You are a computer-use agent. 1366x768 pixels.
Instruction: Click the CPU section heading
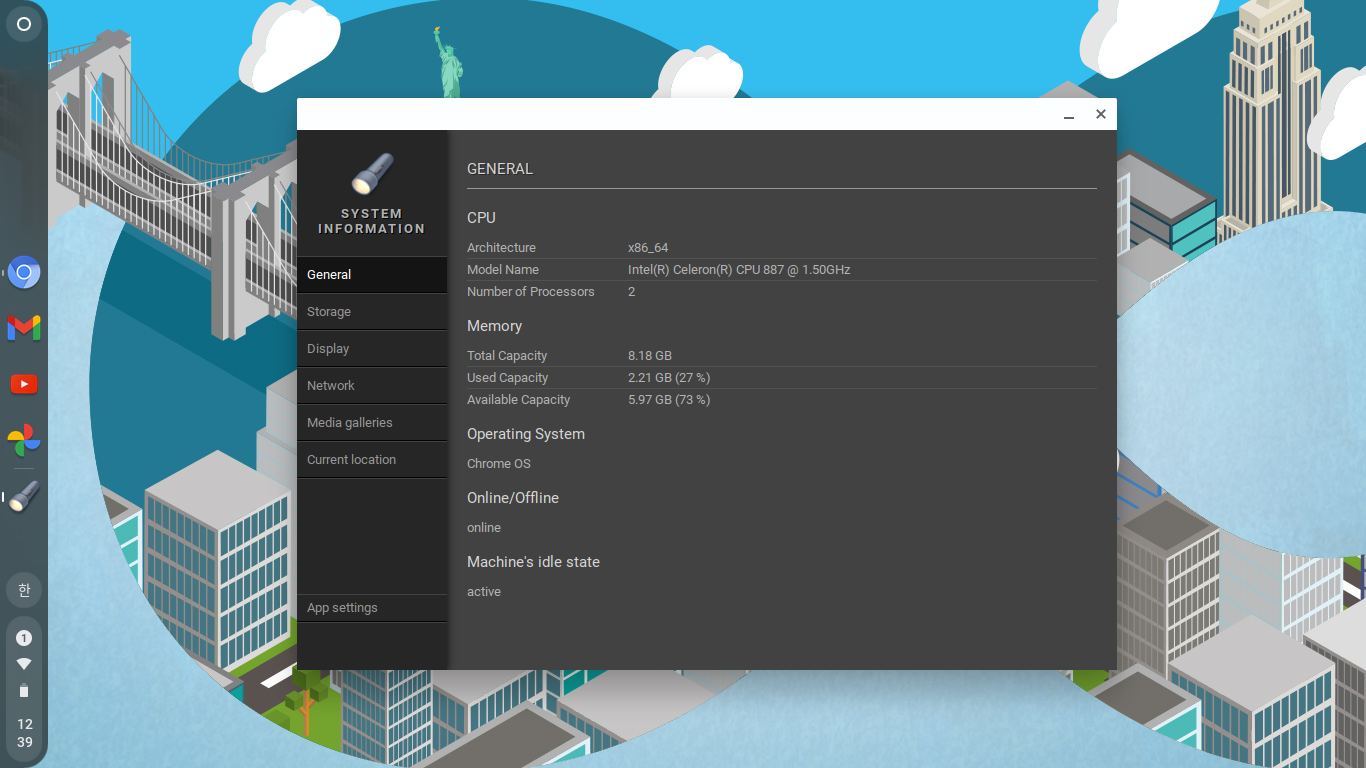click(x=481, y=218)
